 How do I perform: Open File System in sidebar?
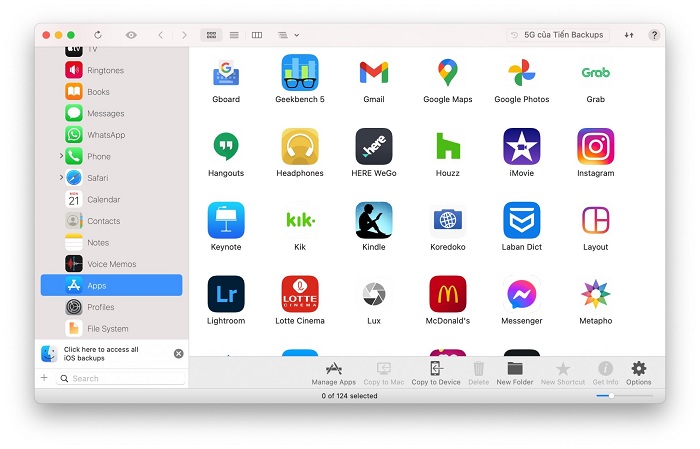tap(107, 328)
